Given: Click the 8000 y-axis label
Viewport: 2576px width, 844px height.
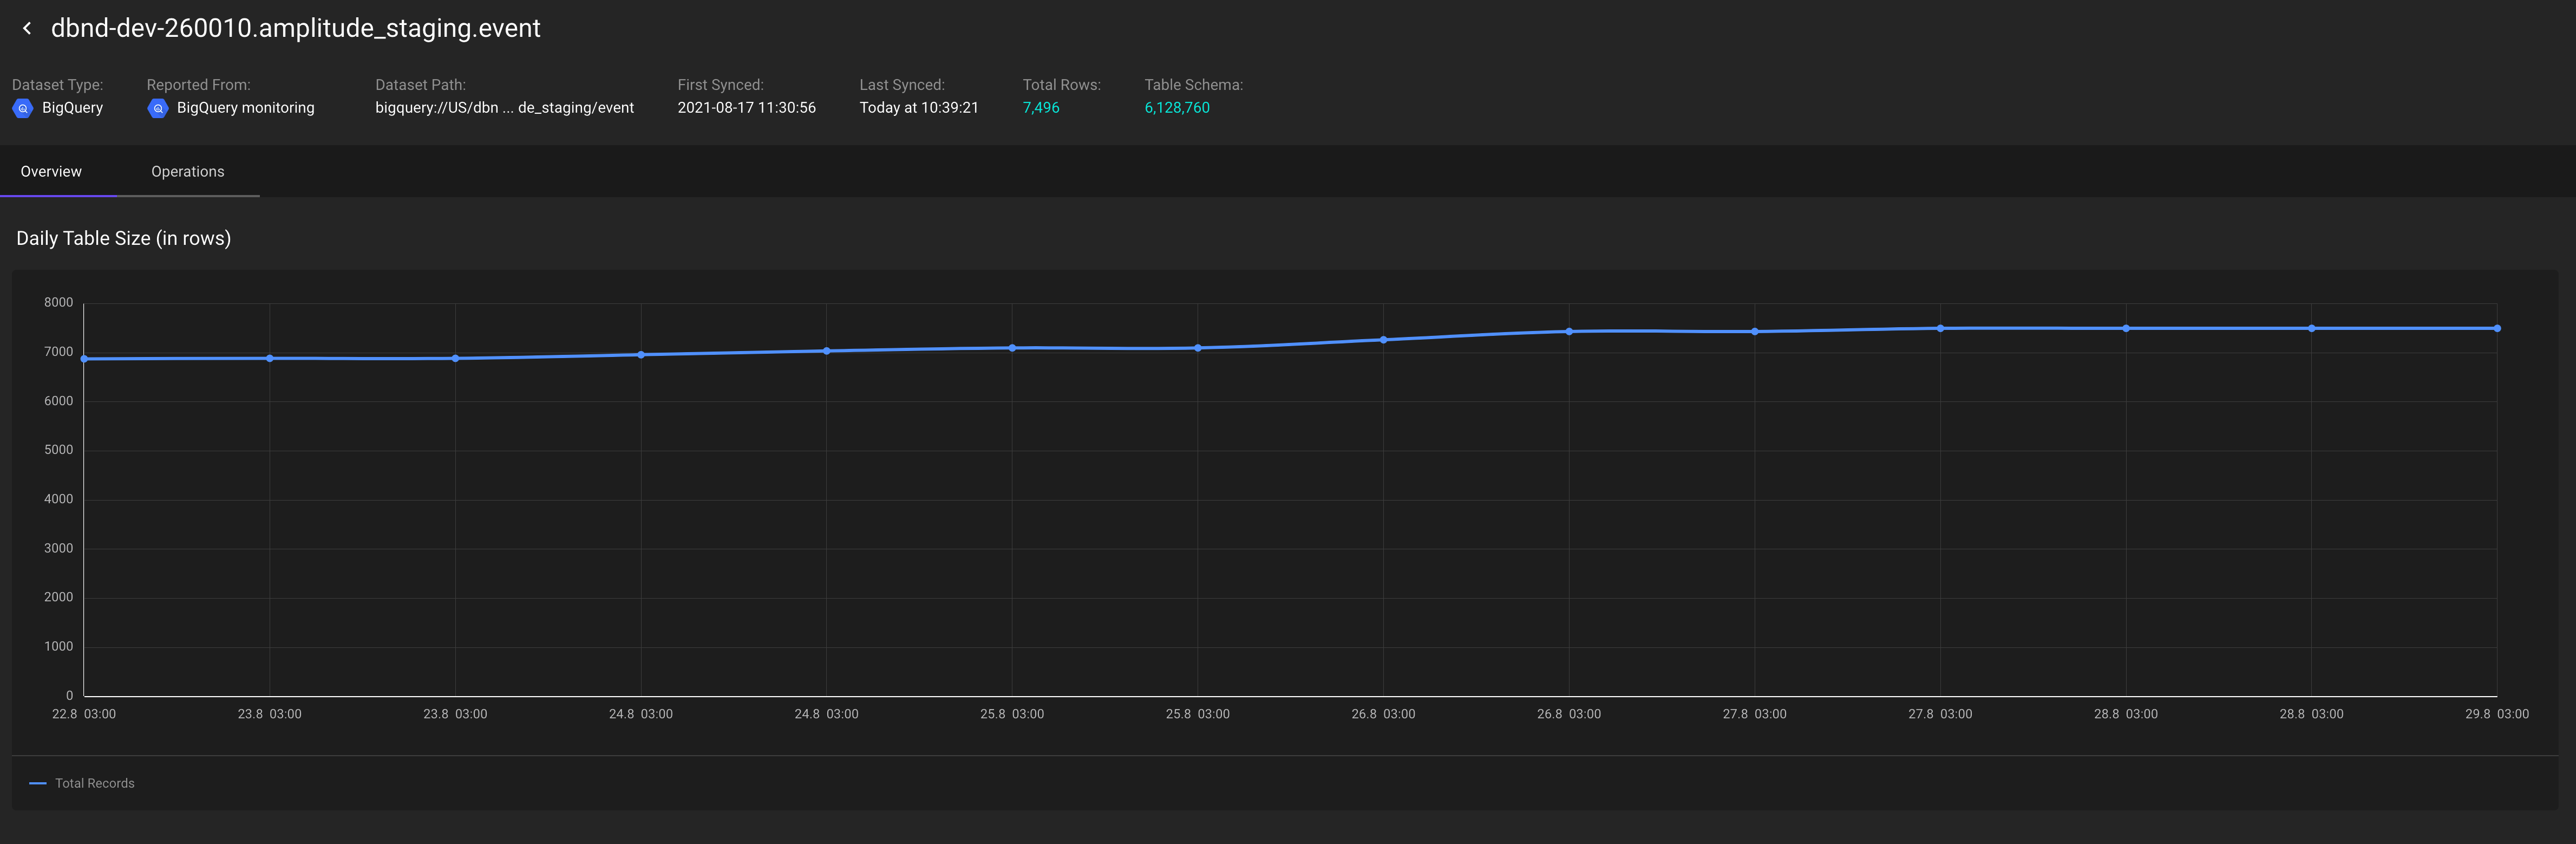Looking at the screenshot, I should [x=58, y=302].
